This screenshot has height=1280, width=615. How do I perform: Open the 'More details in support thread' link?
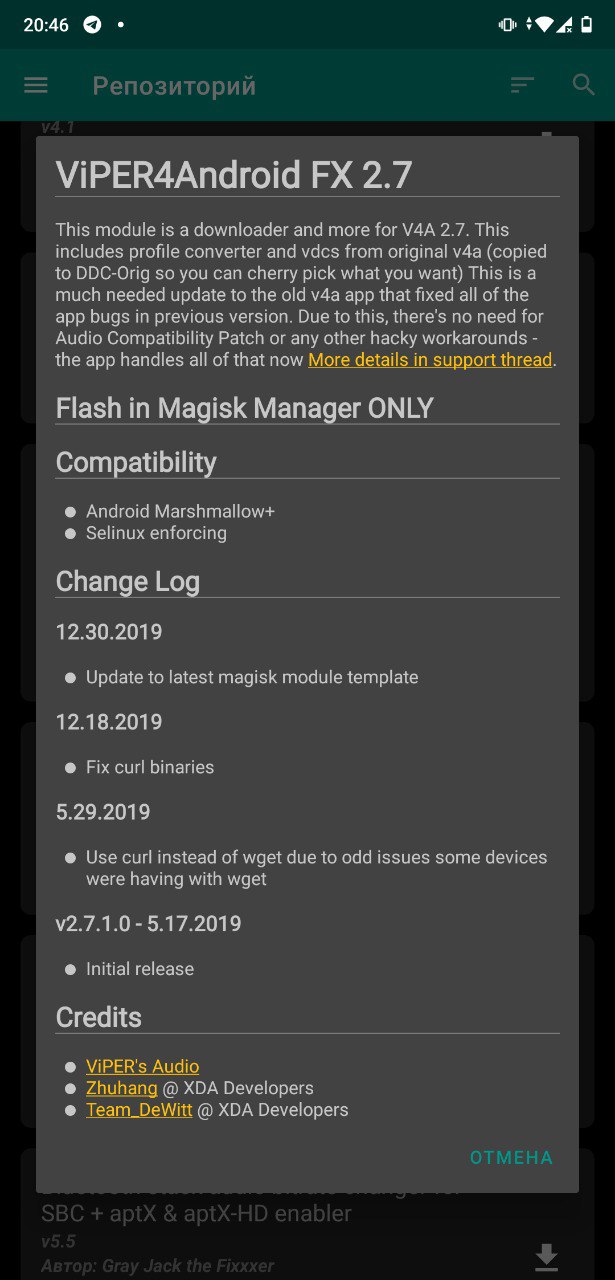(430, 359)
